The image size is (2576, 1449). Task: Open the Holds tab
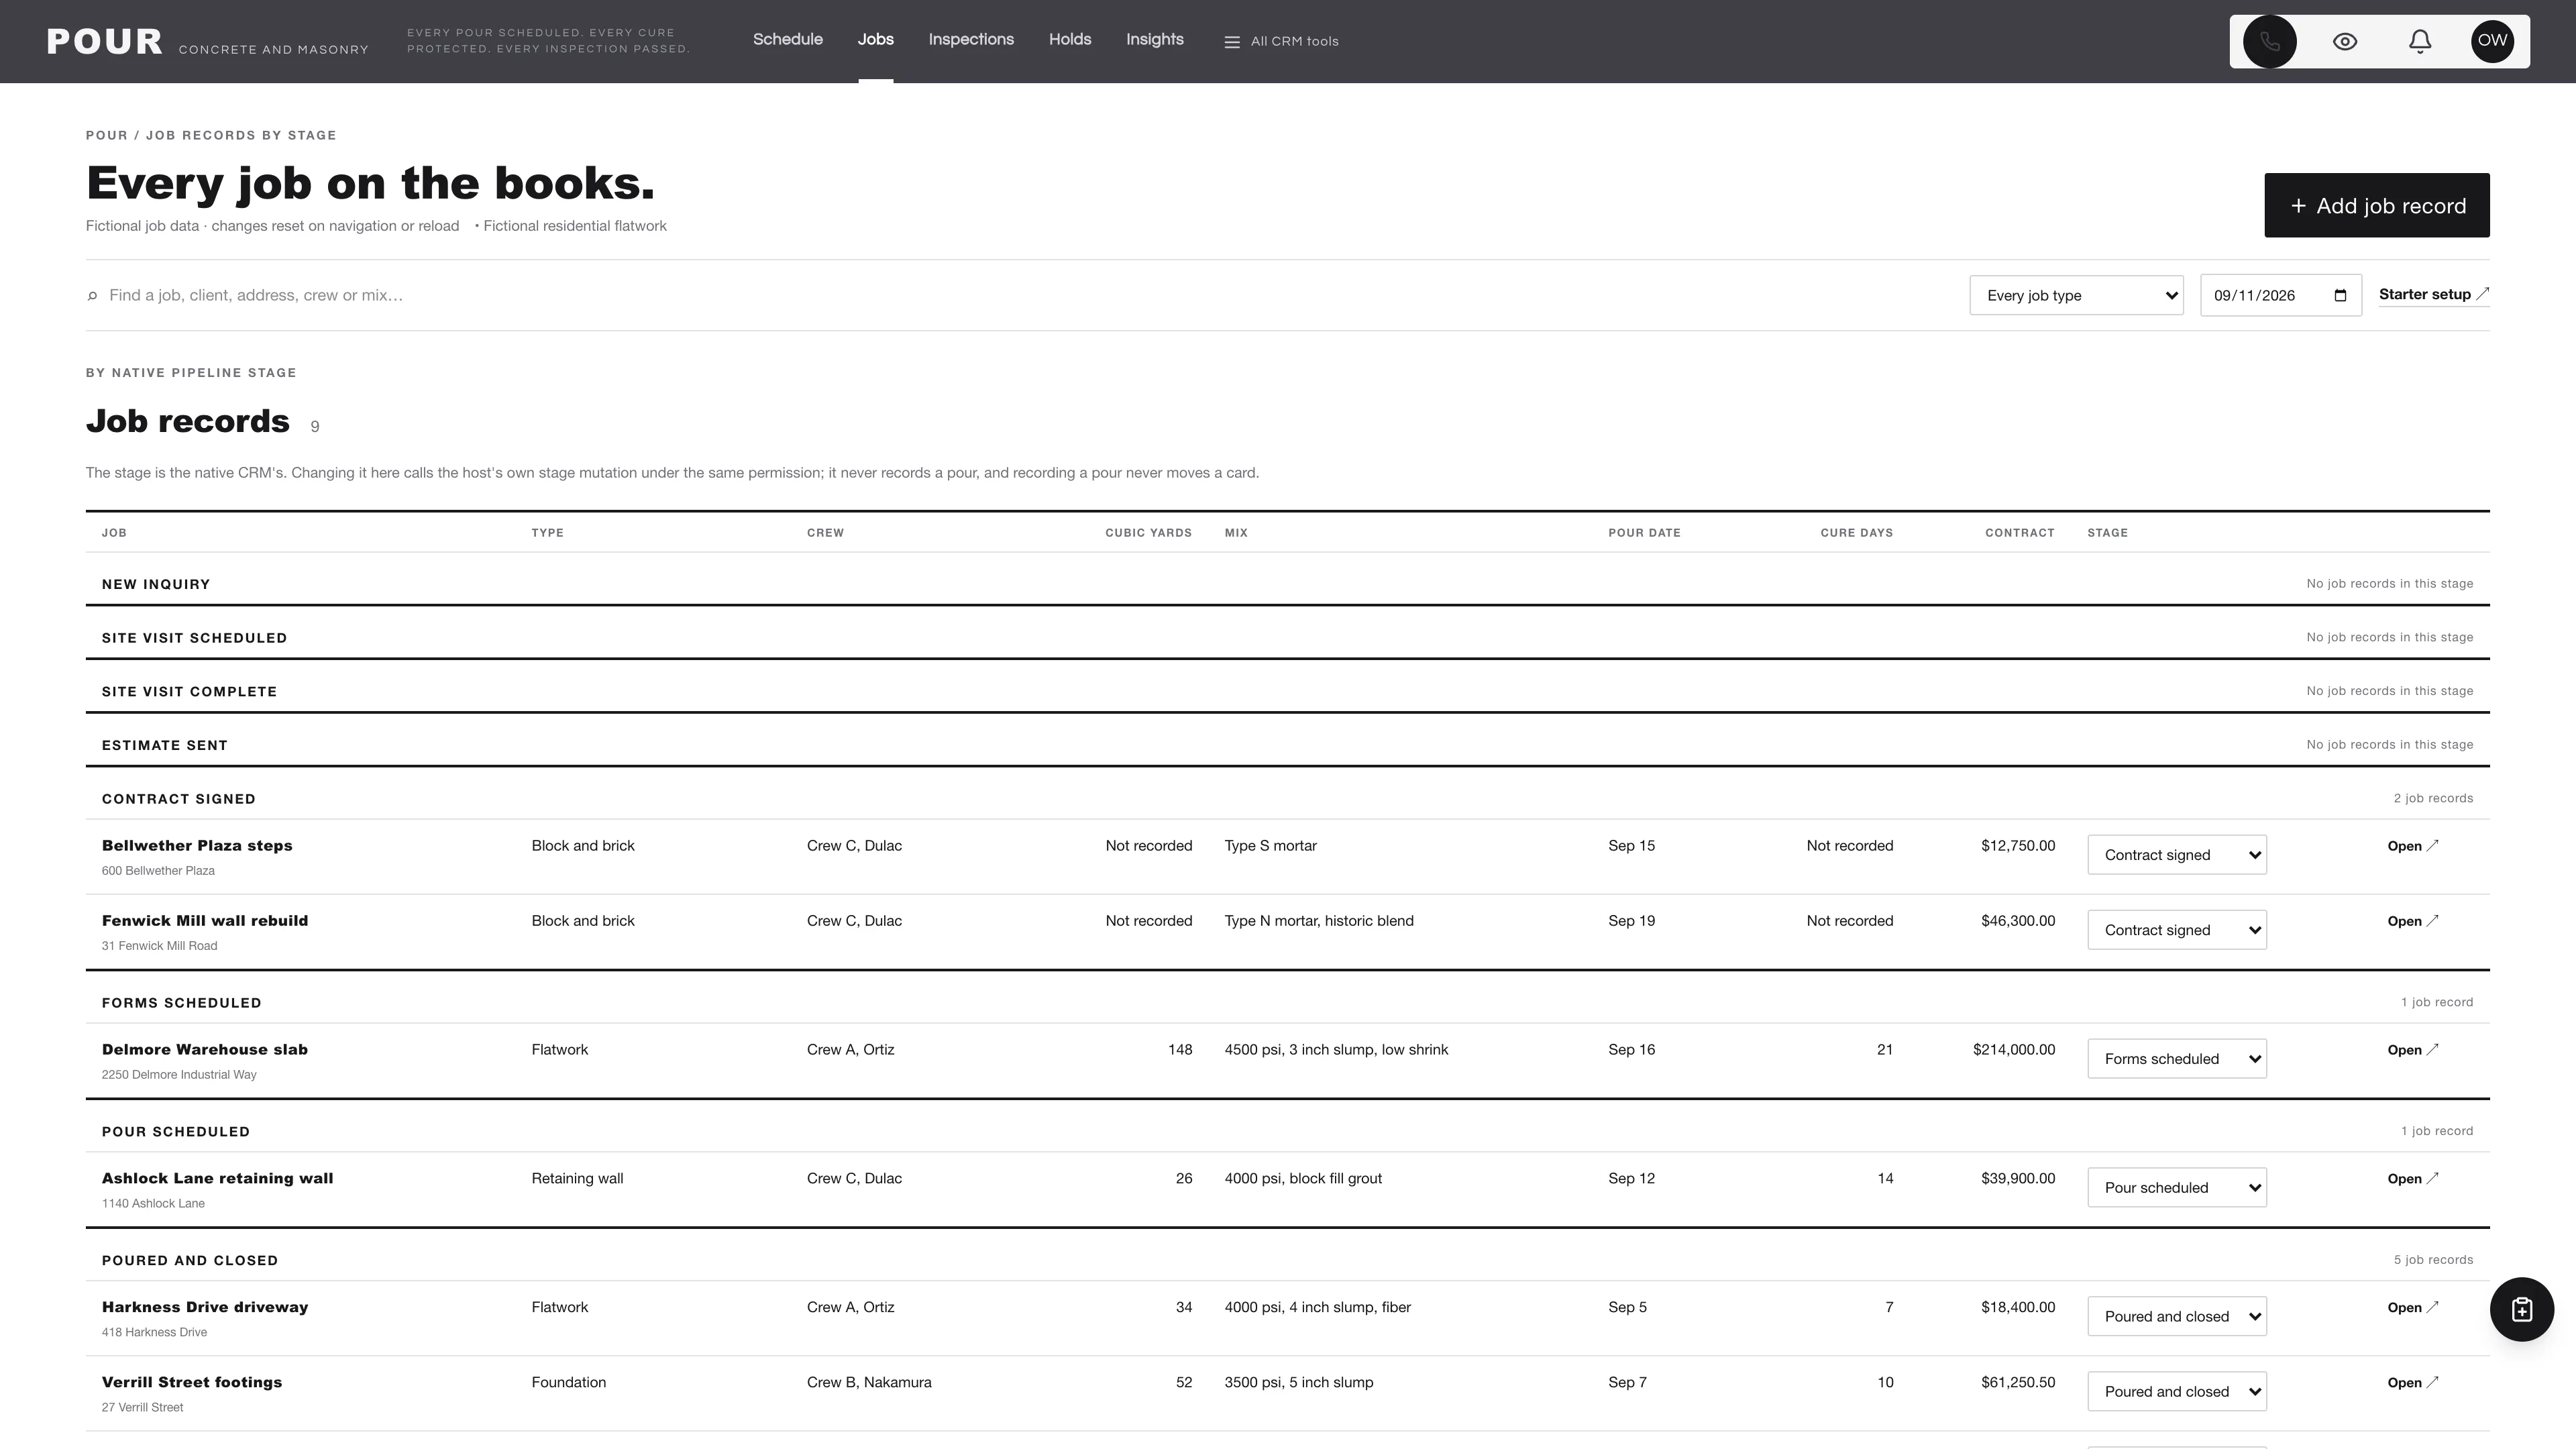(1069, 40)
